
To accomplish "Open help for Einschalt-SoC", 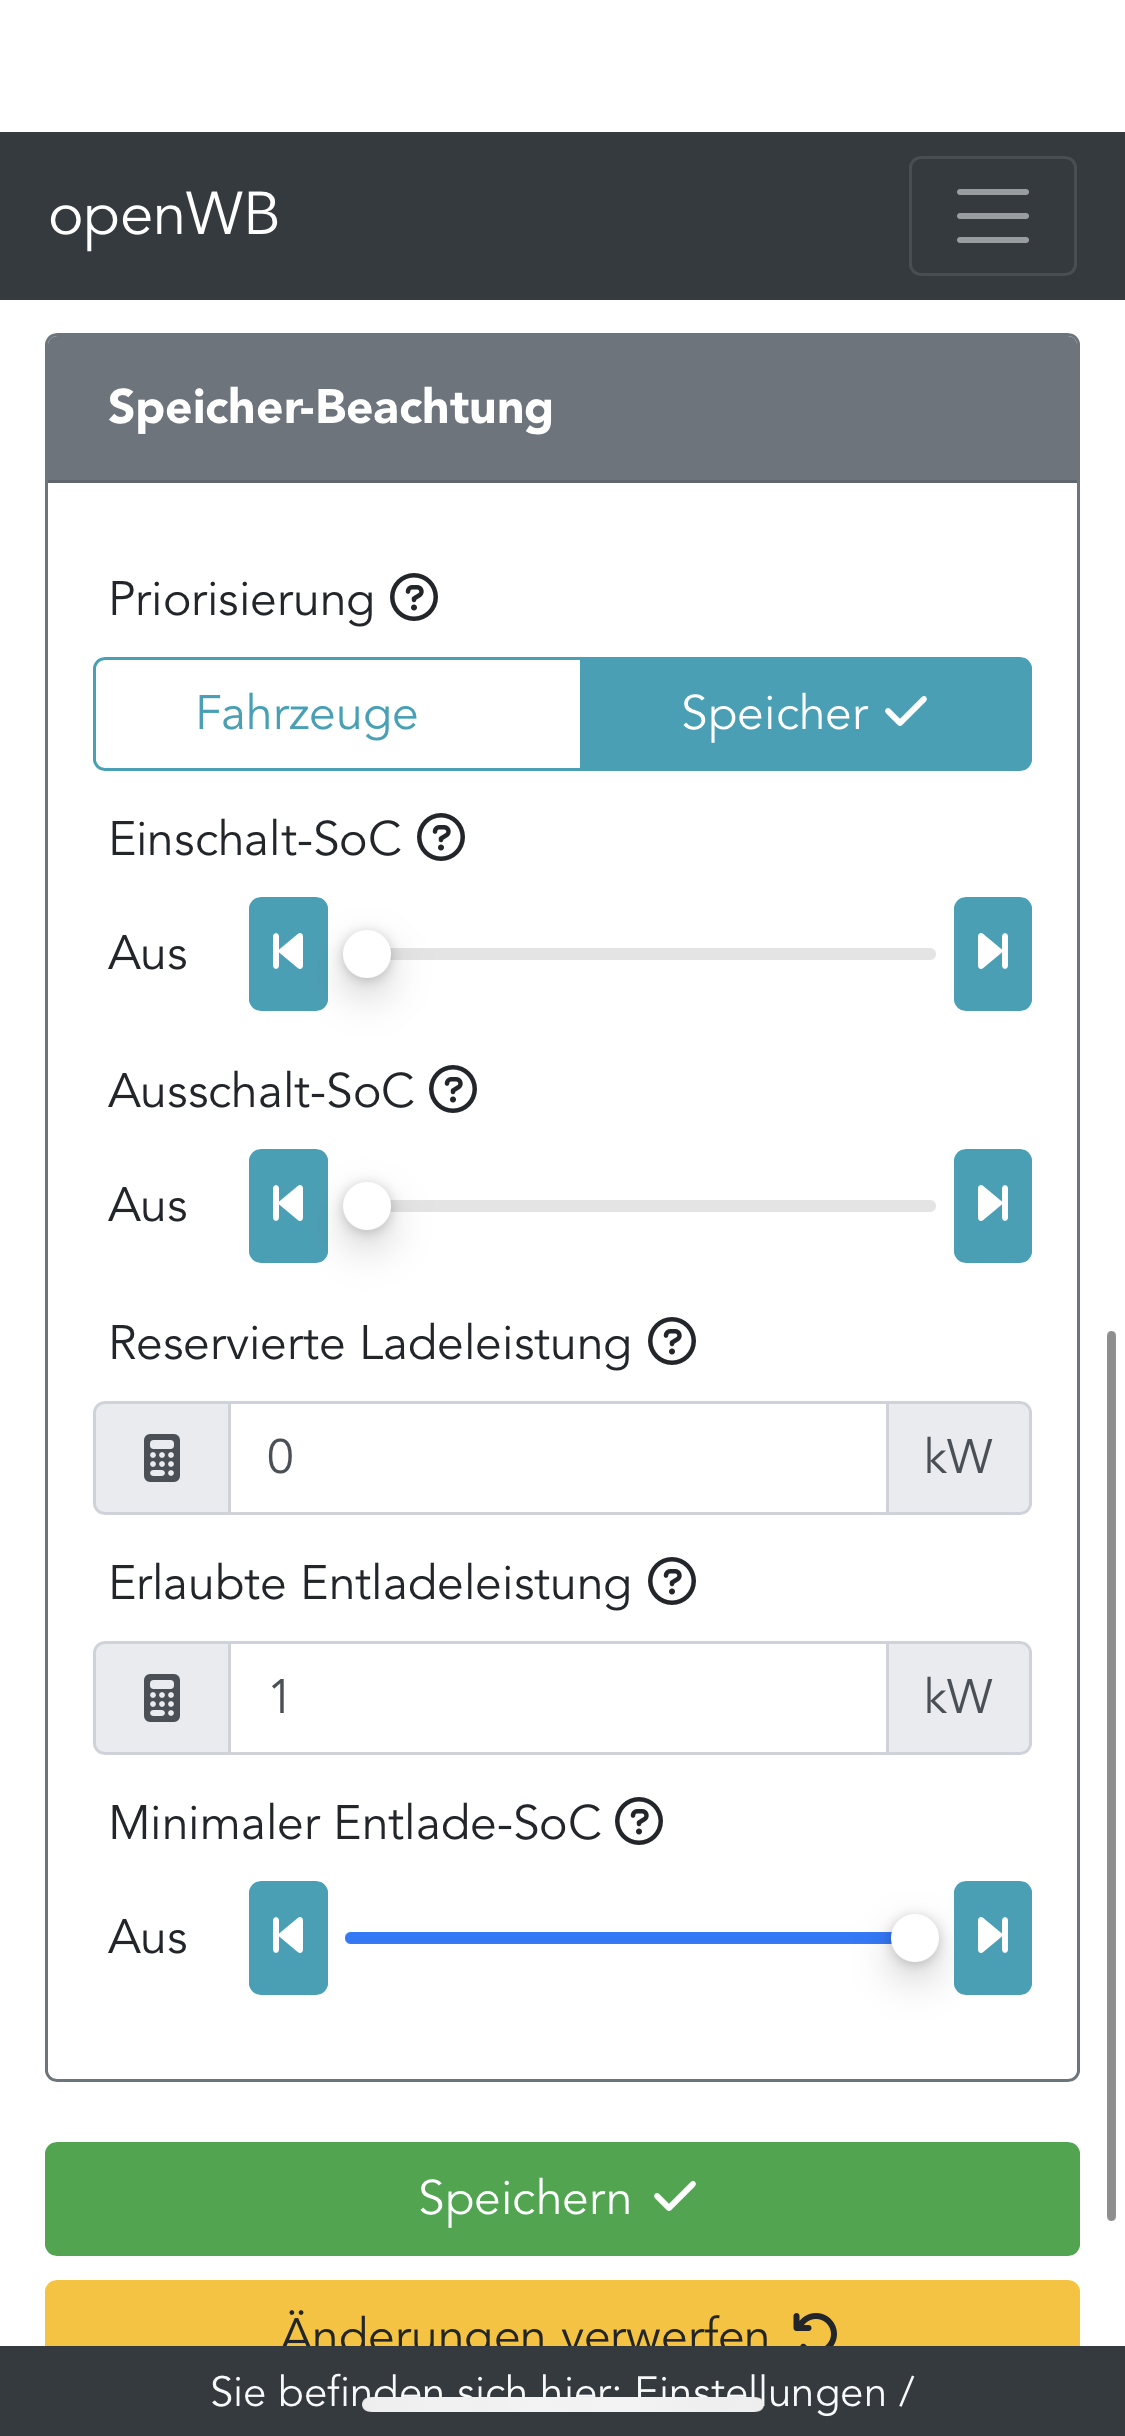I will 441,838.
